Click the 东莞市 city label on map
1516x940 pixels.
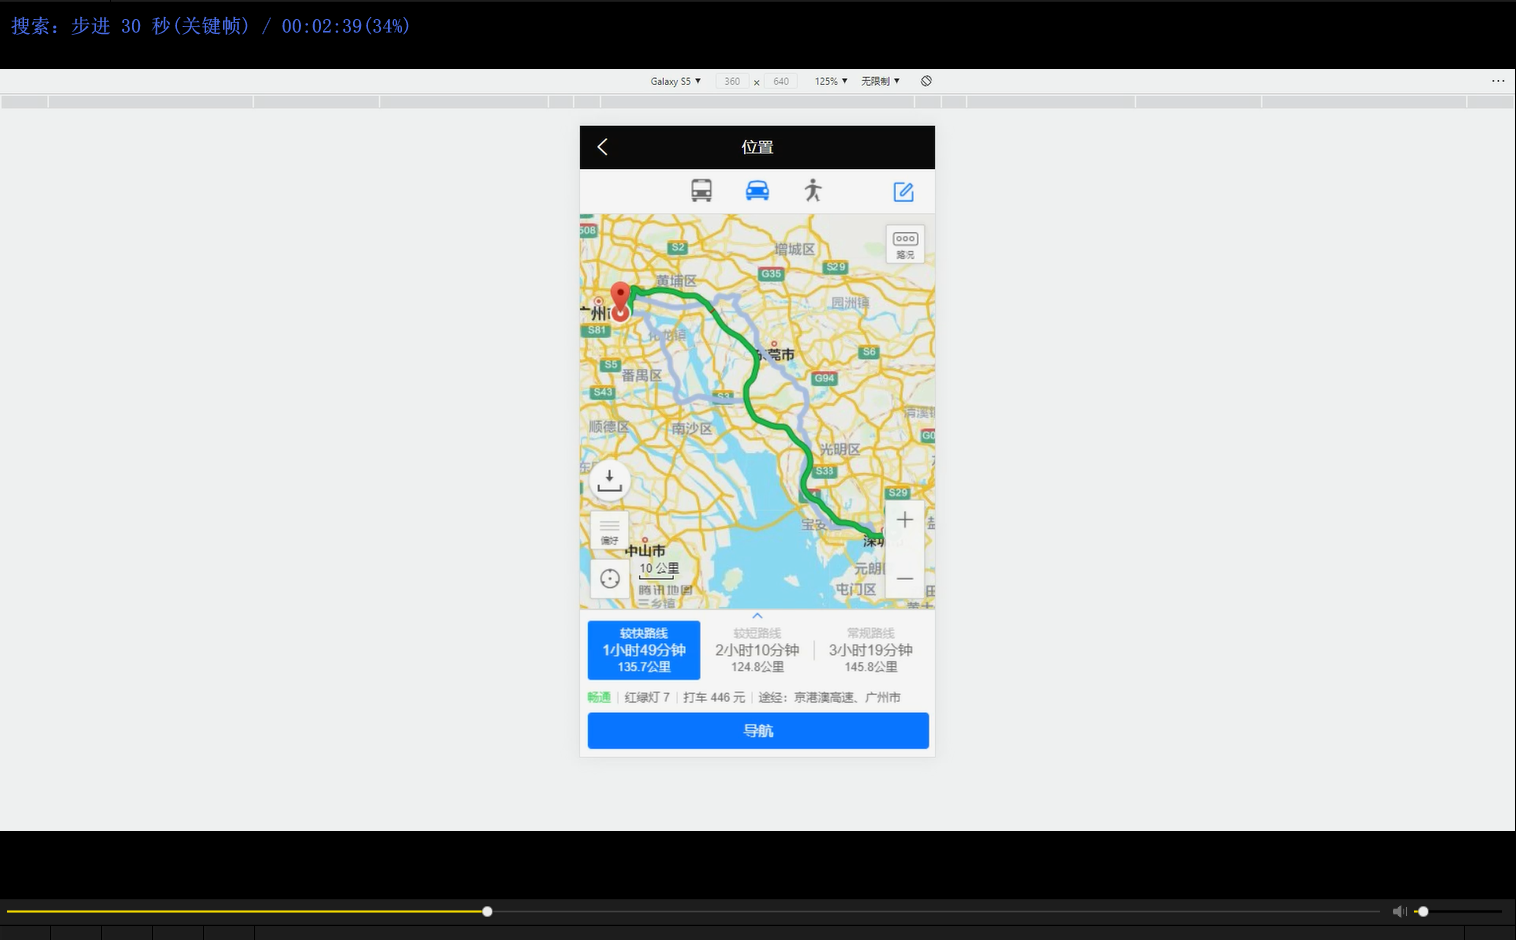tap(775, 354)
